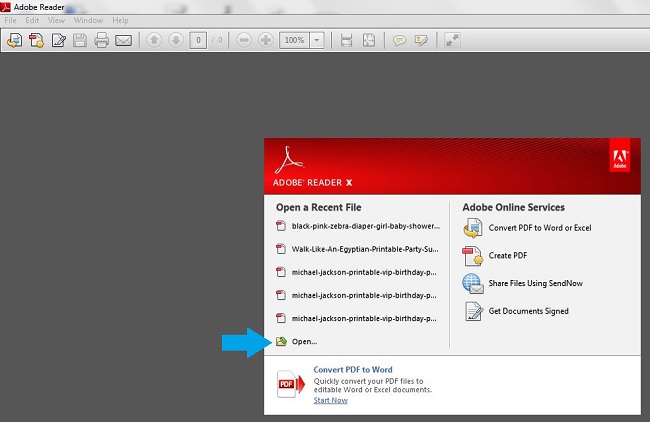Click the Convert PDF to Word or Excel icon
Screen dimensions: 650x422
(x=473, y=228)
